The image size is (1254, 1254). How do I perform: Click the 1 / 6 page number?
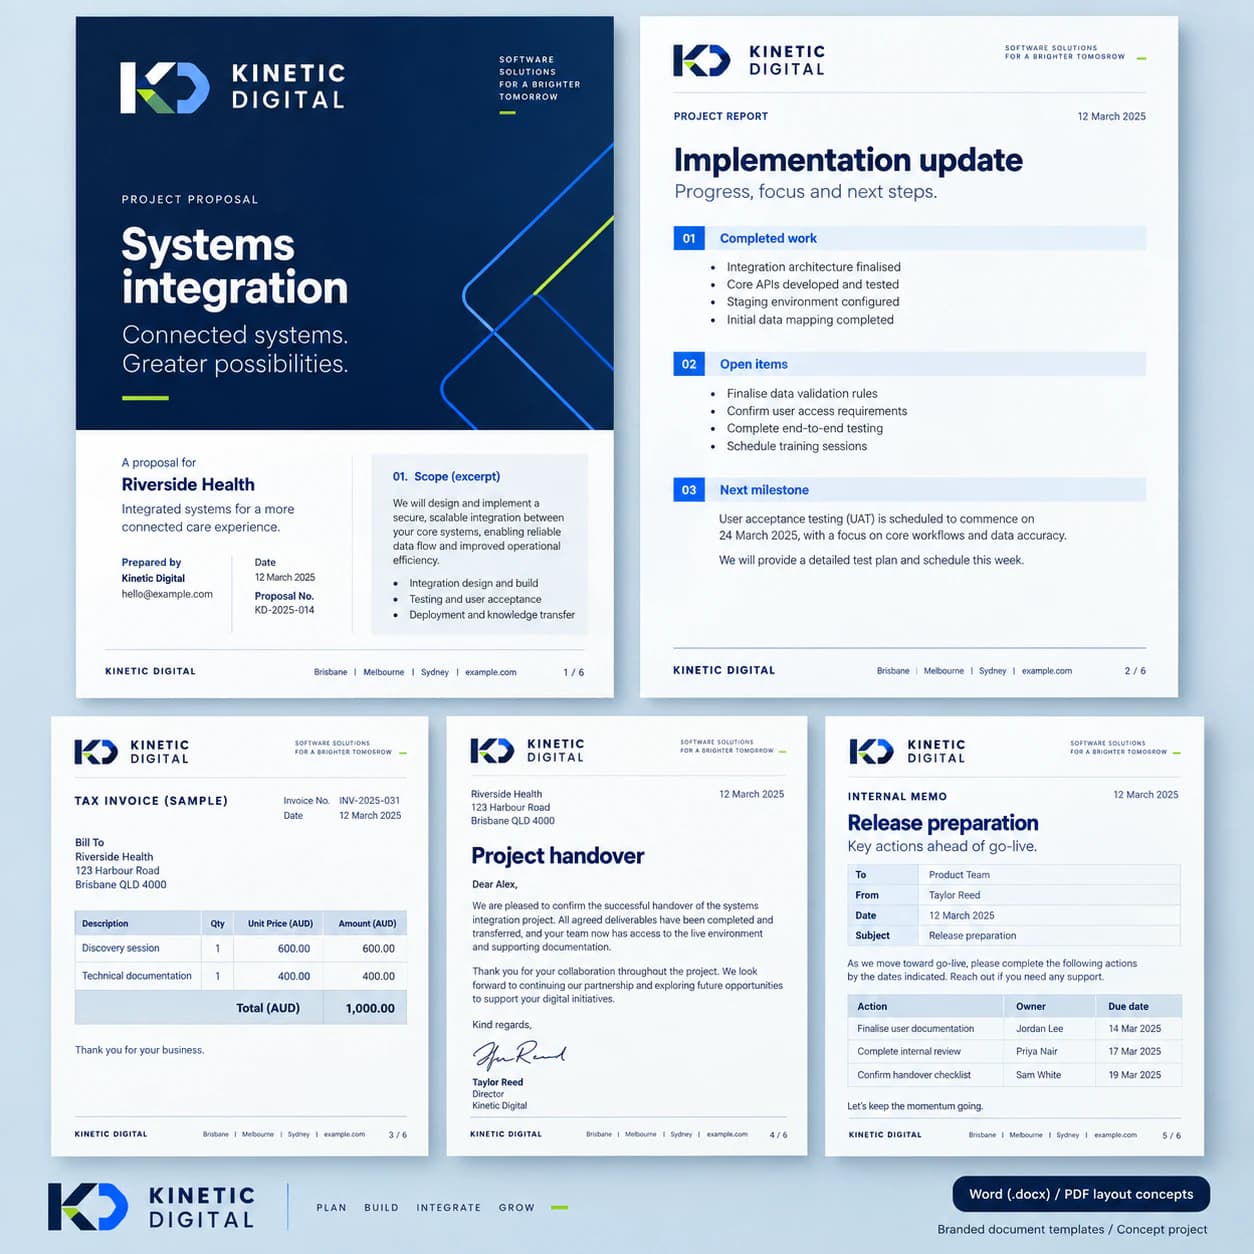pos(574,672)
